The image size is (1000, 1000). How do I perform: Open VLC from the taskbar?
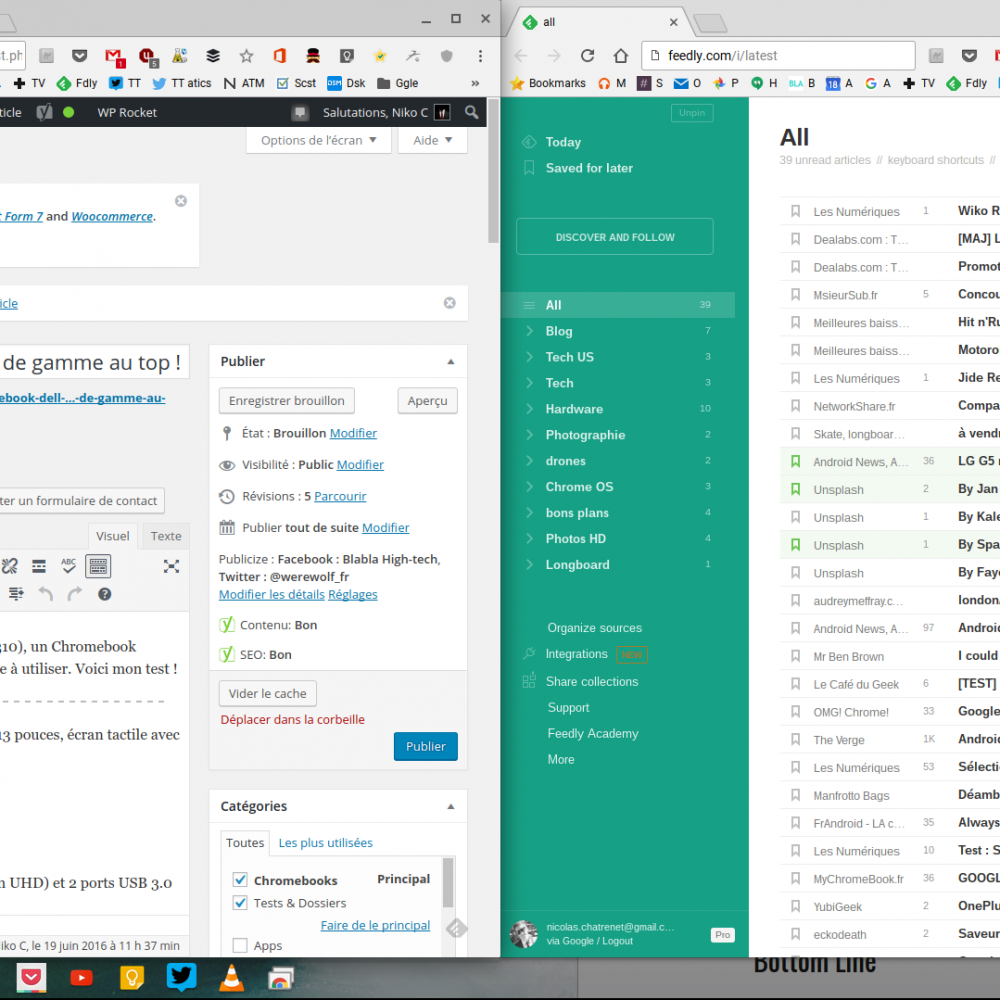[x=232, y=978]
